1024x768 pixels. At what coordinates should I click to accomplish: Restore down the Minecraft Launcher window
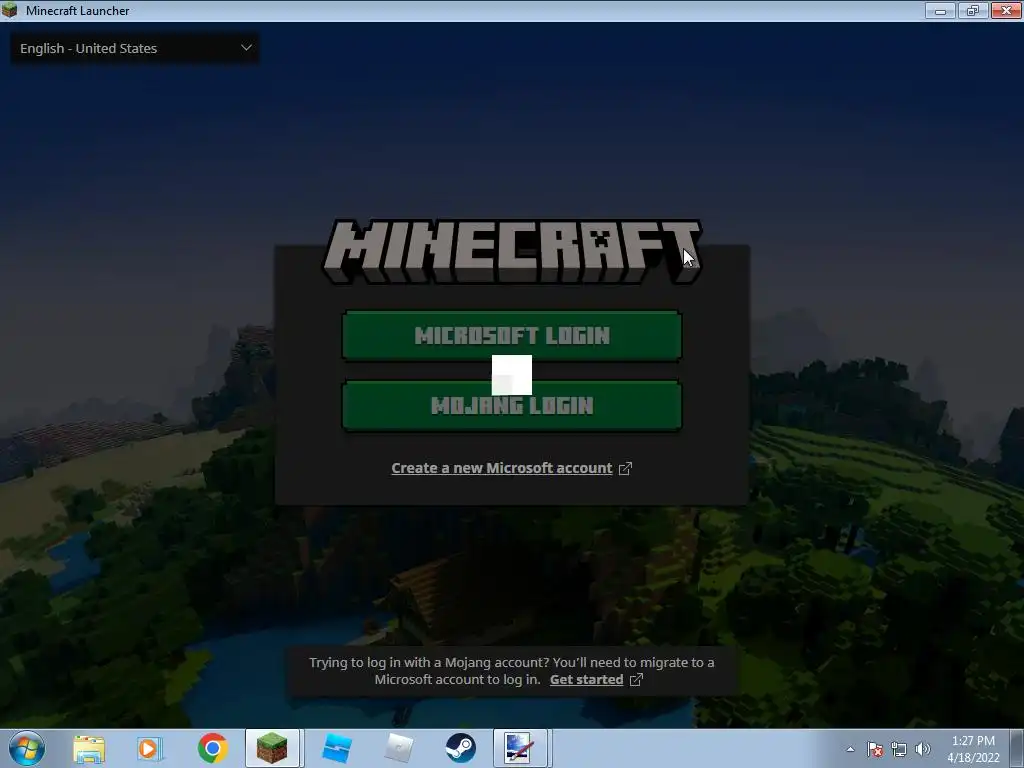973,10
